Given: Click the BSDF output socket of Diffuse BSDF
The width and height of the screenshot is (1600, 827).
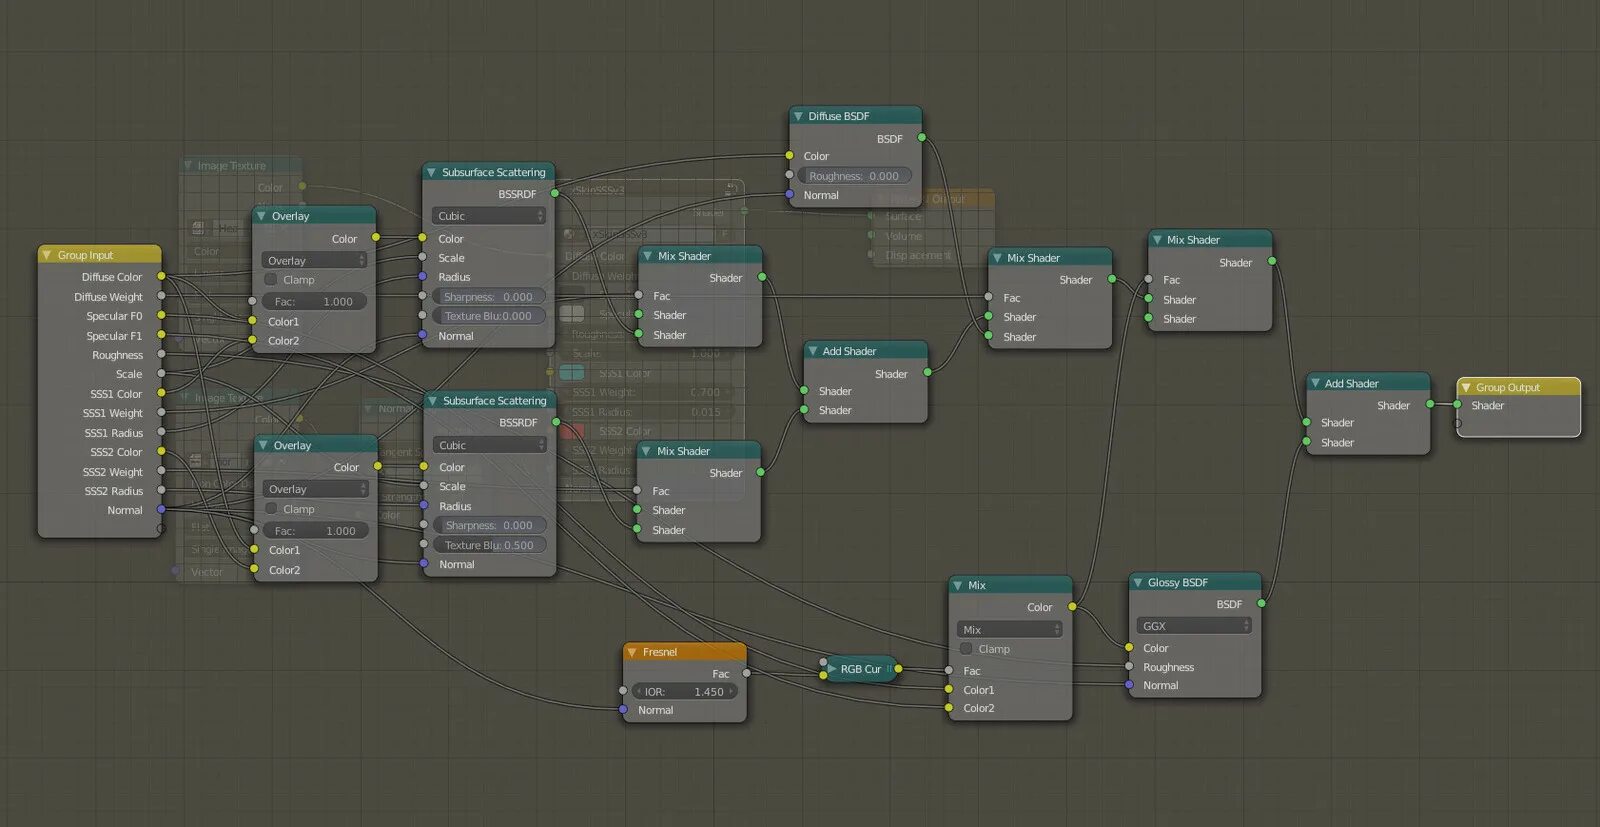Looking at the screenshot, I should (x=921, y=138).
